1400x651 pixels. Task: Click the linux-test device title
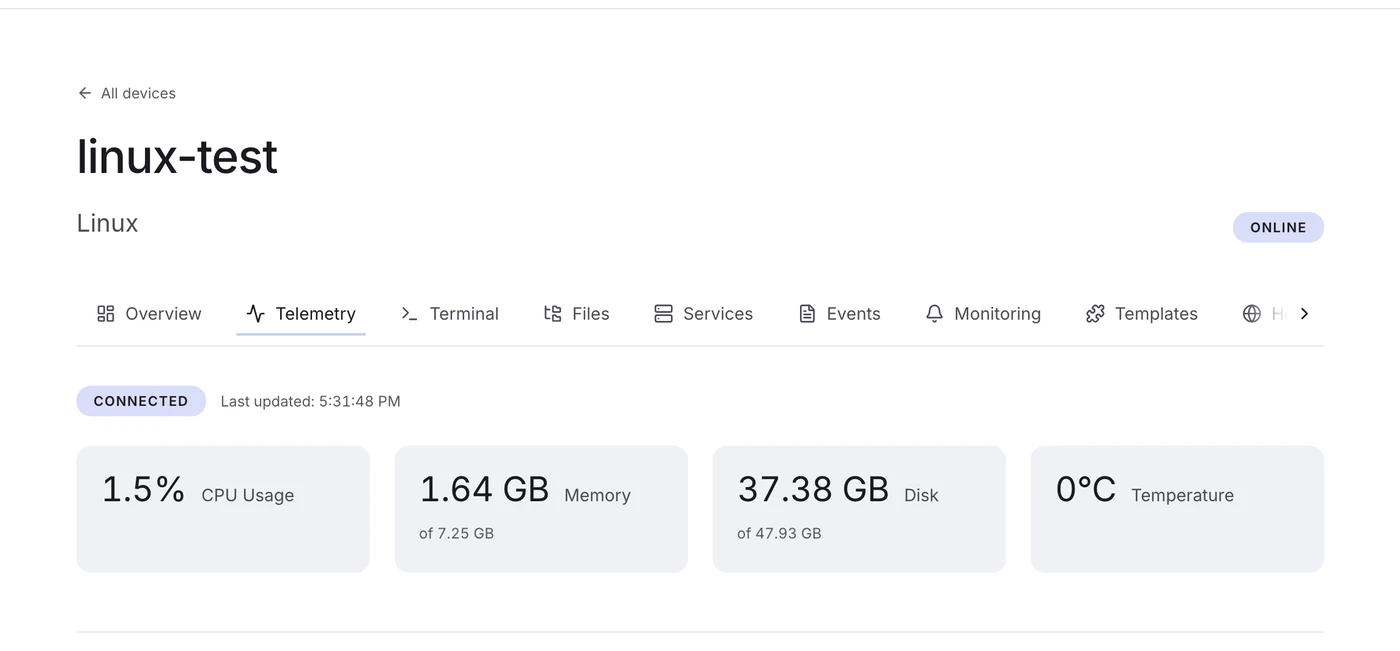[177, 157]
